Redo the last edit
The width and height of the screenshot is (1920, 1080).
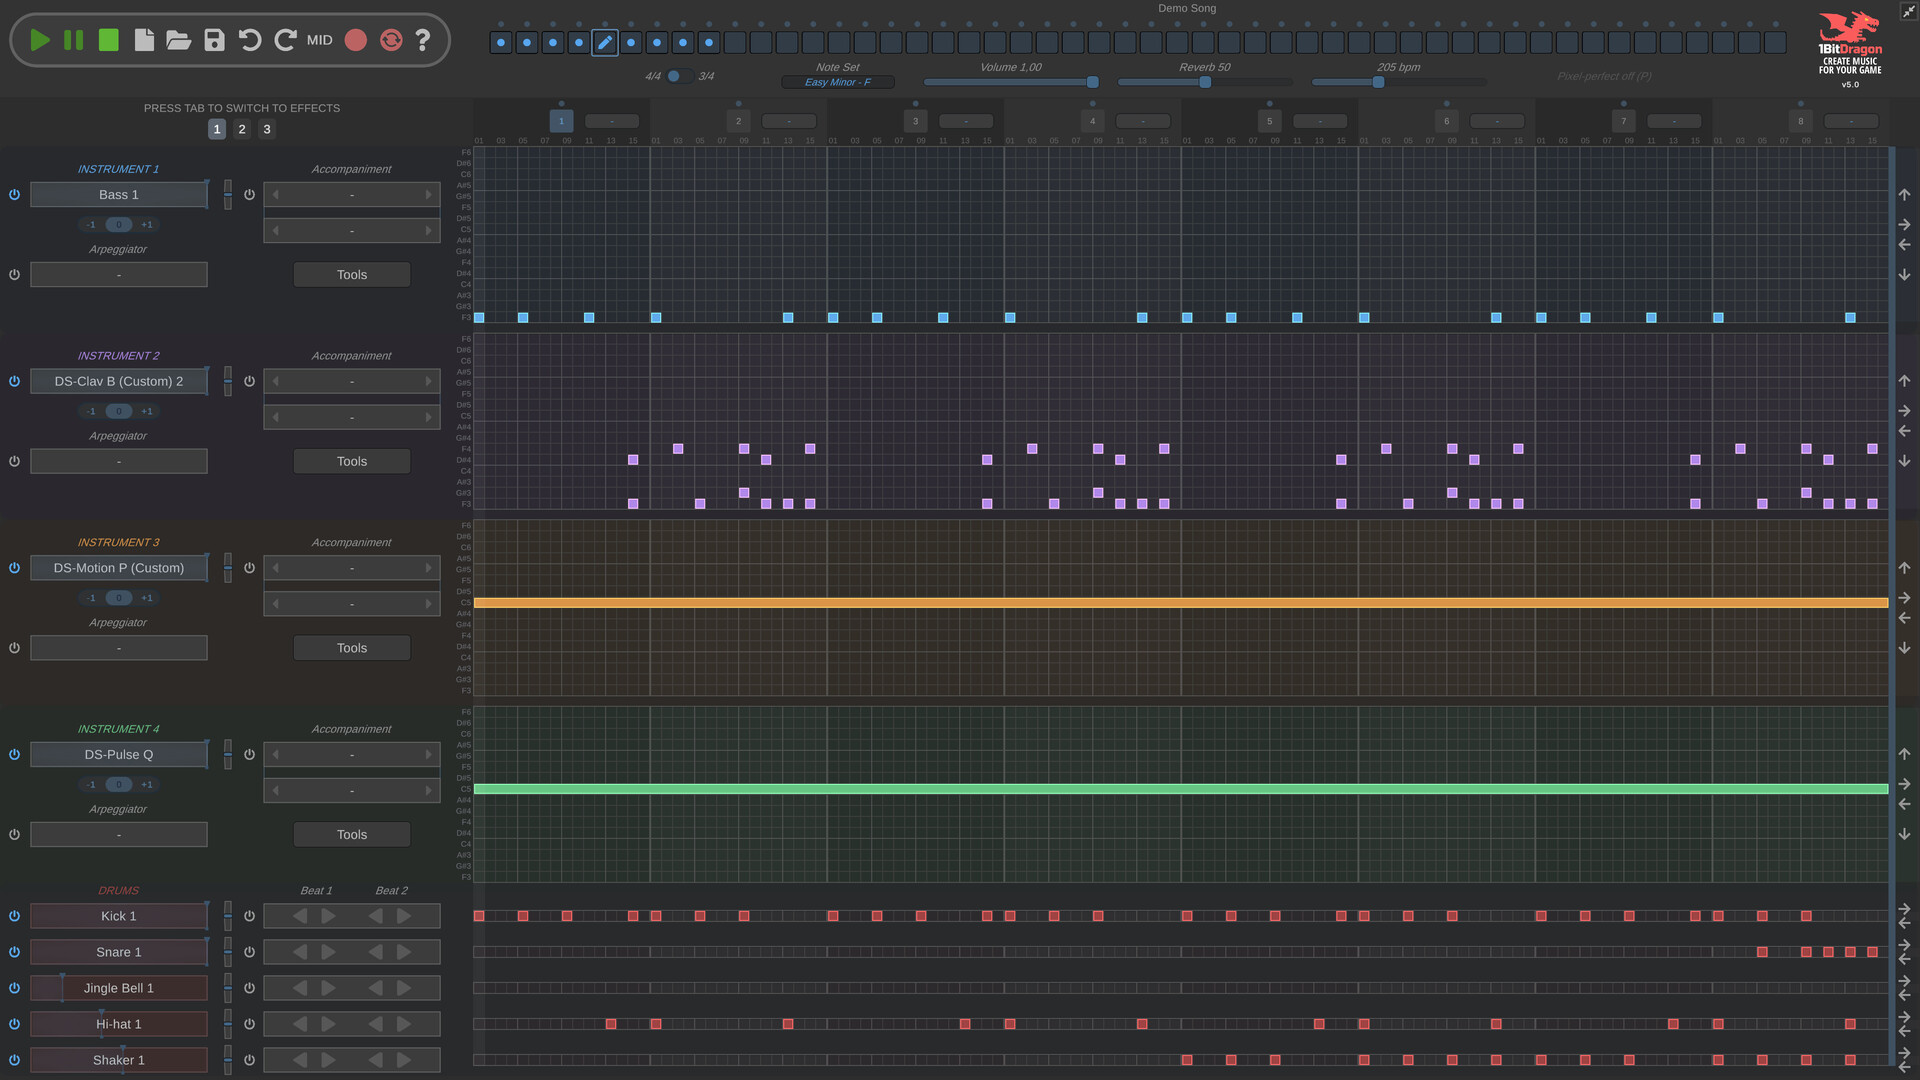285,40
